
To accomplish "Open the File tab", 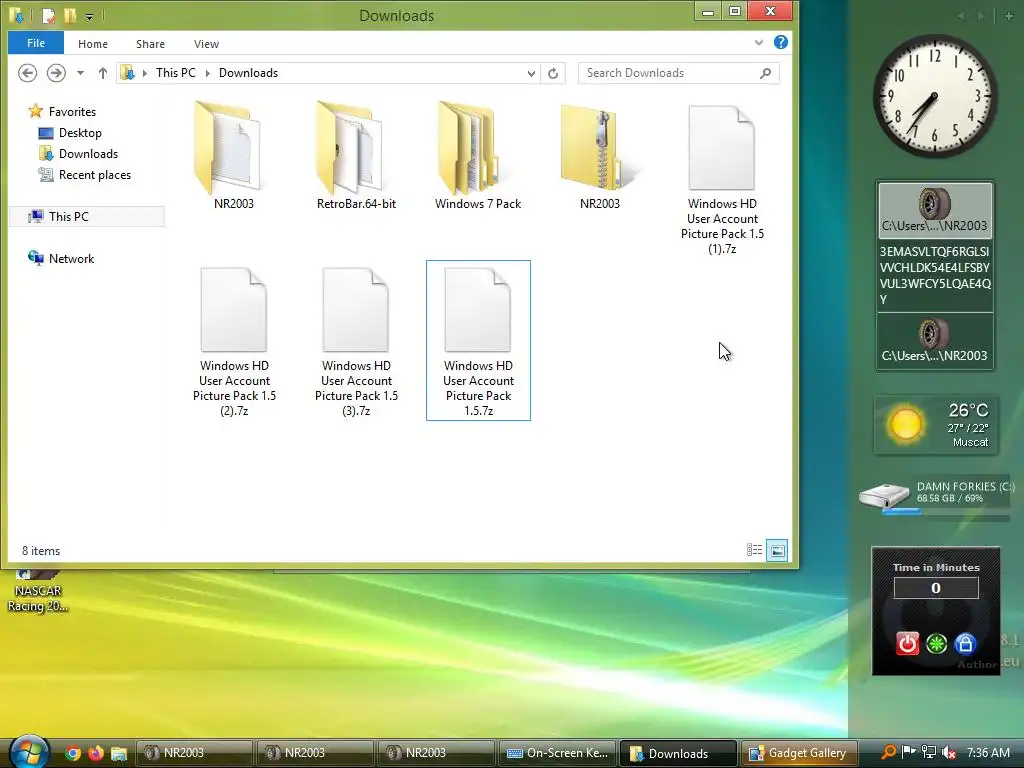I will click(x=36, y=43).
